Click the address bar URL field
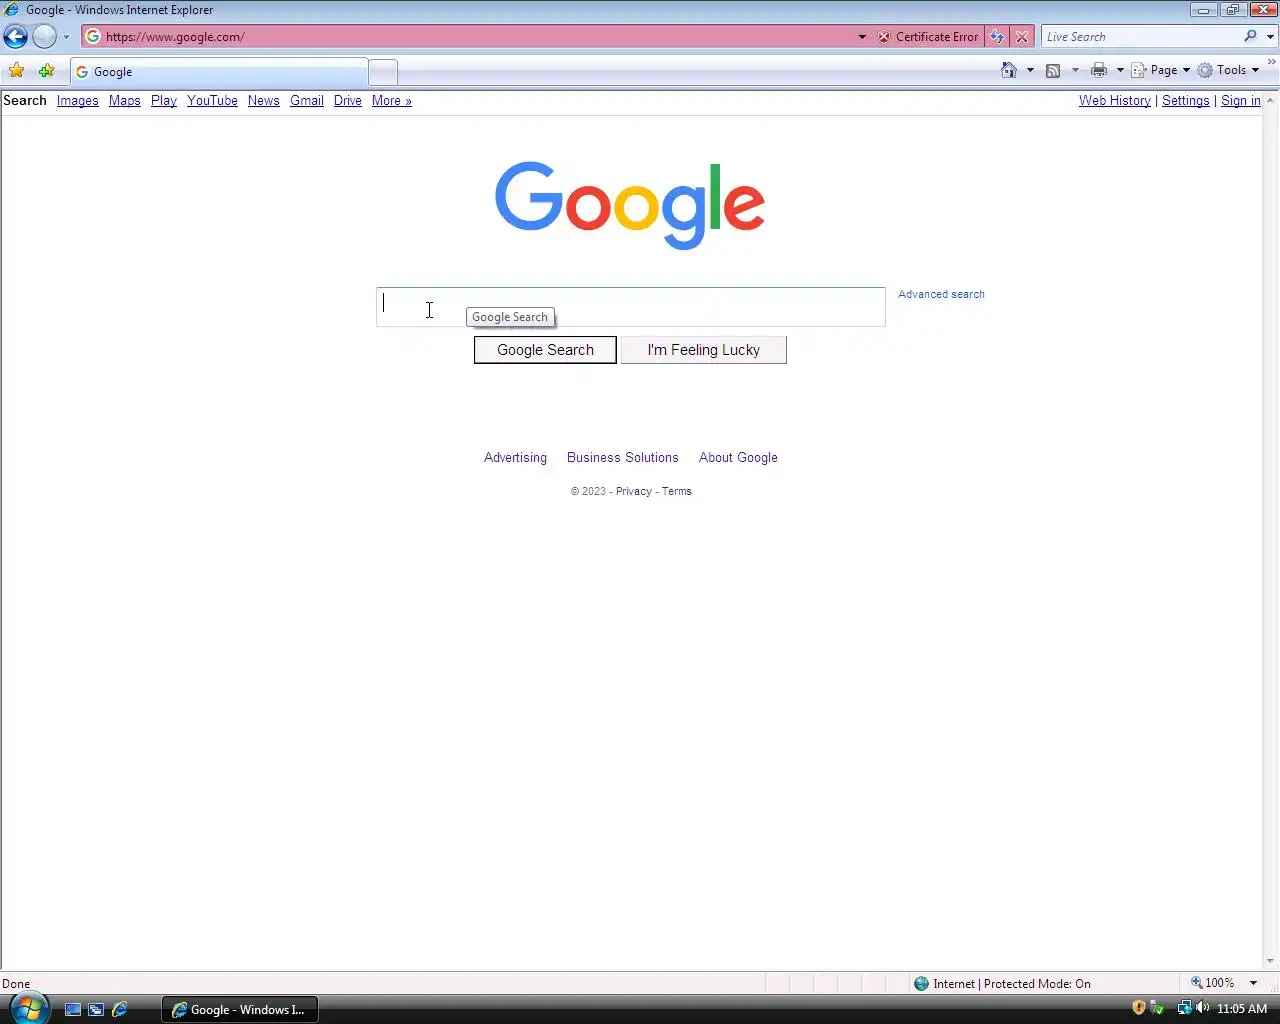1280x1024 pixels. 468,37
